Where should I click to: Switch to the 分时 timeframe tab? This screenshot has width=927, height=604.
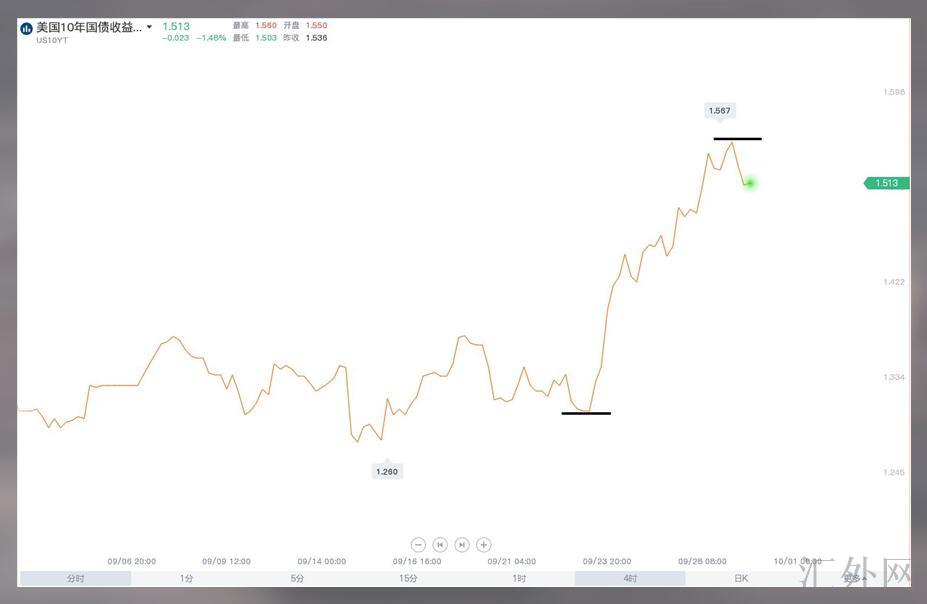coord(76,578)
